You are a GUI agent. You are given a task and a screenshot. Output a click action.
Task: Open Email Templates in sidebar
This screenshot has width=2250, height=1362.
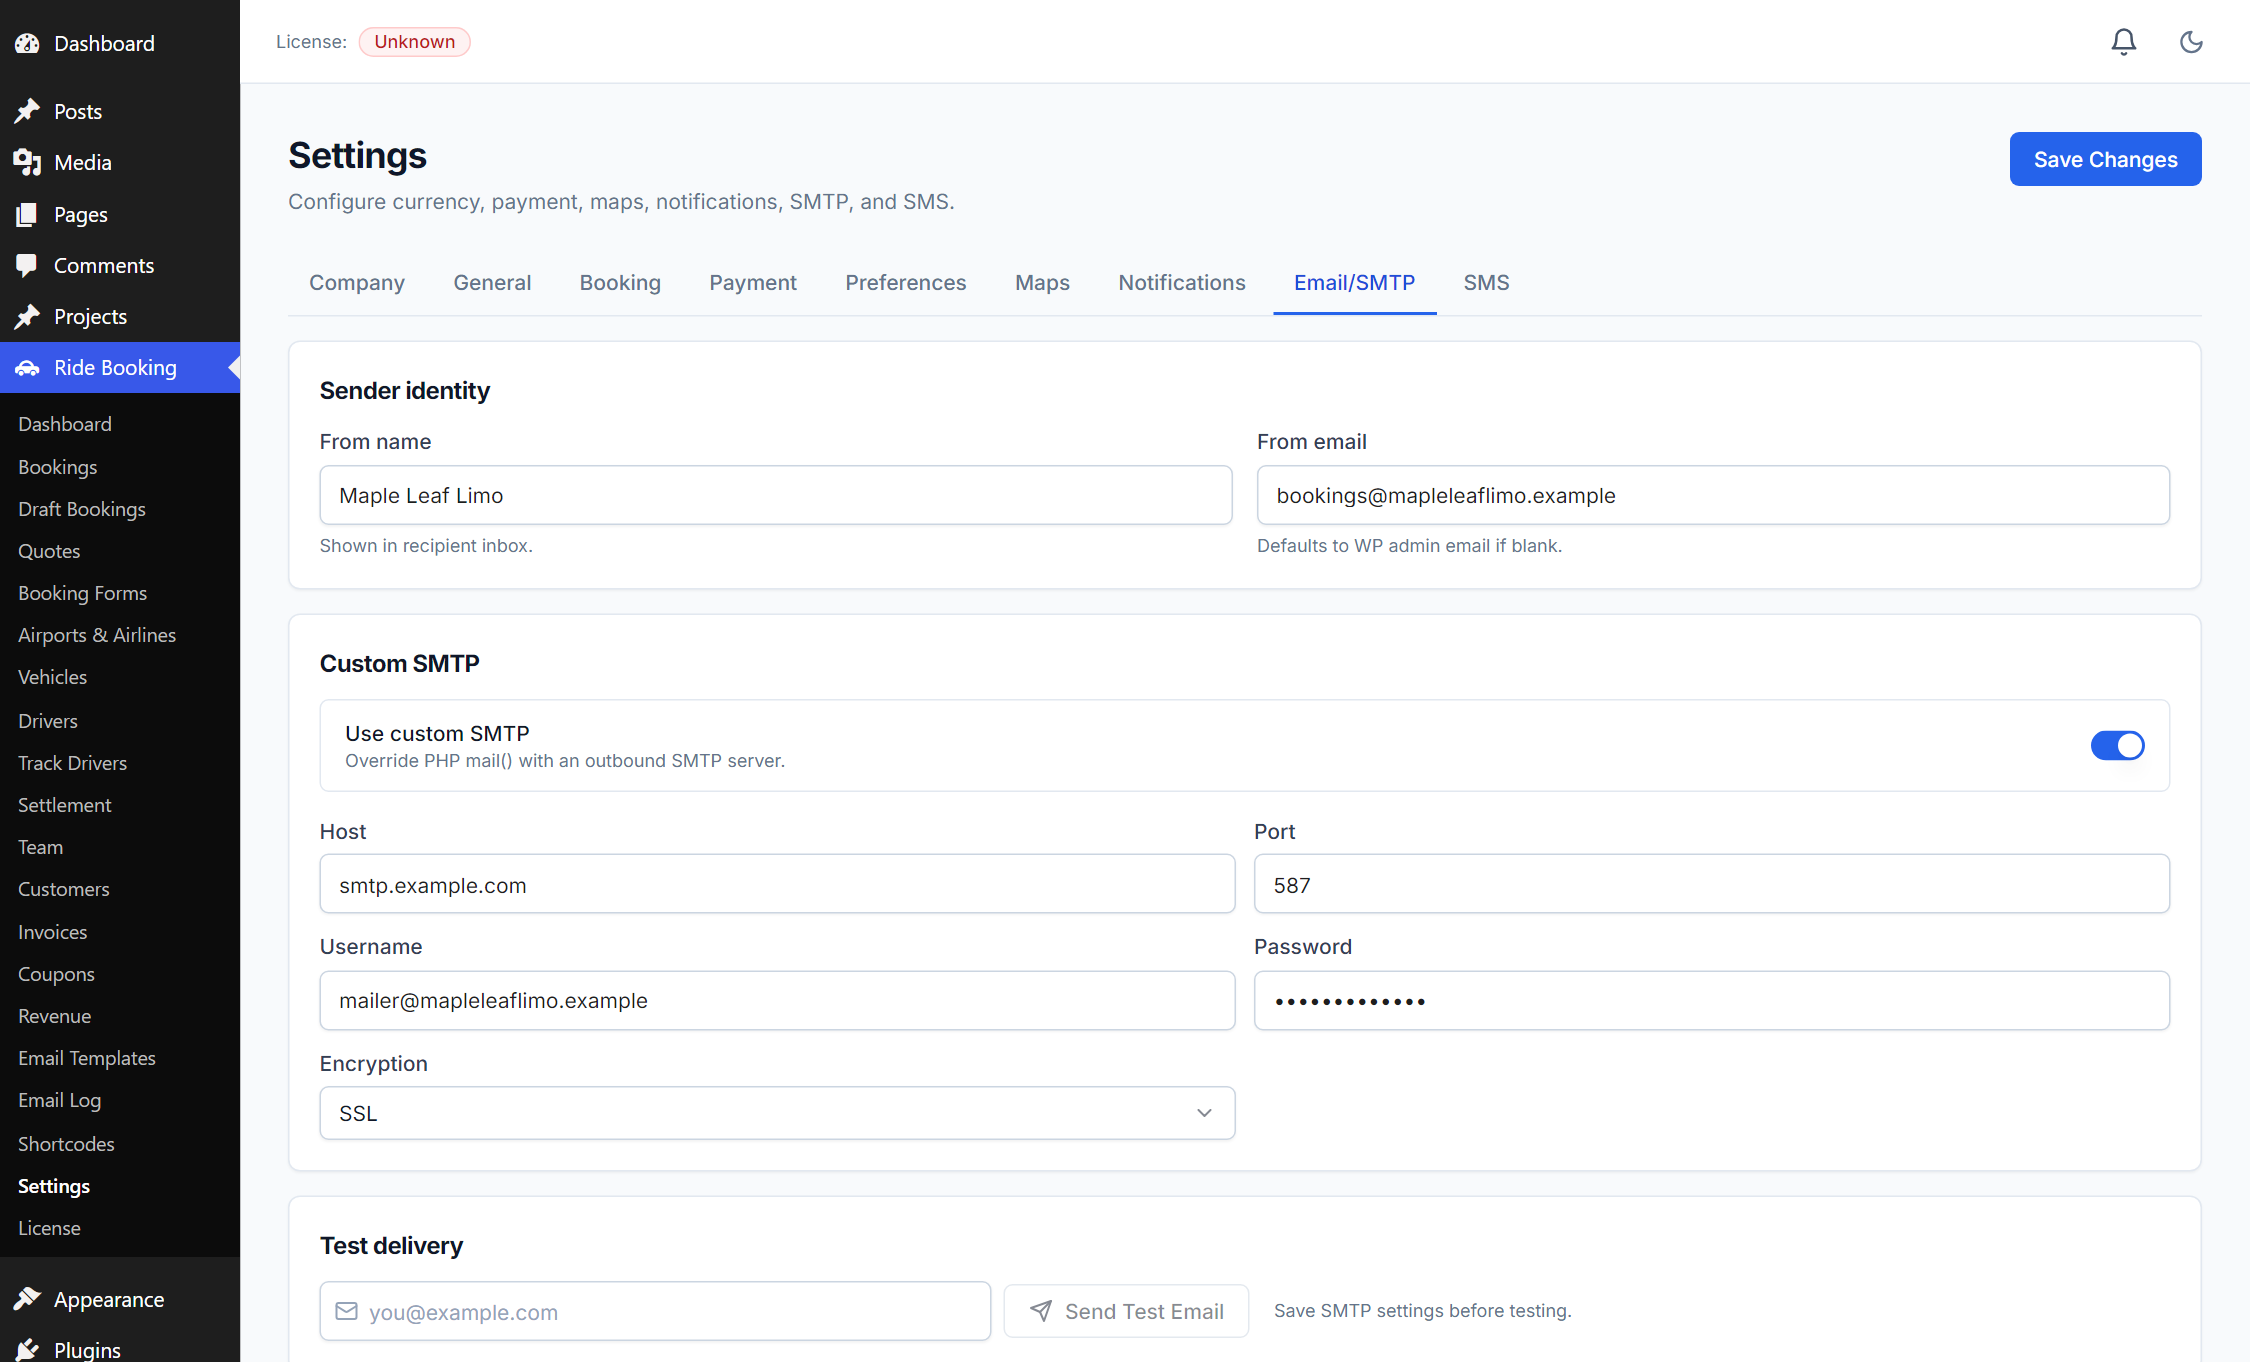(87, 1058)
